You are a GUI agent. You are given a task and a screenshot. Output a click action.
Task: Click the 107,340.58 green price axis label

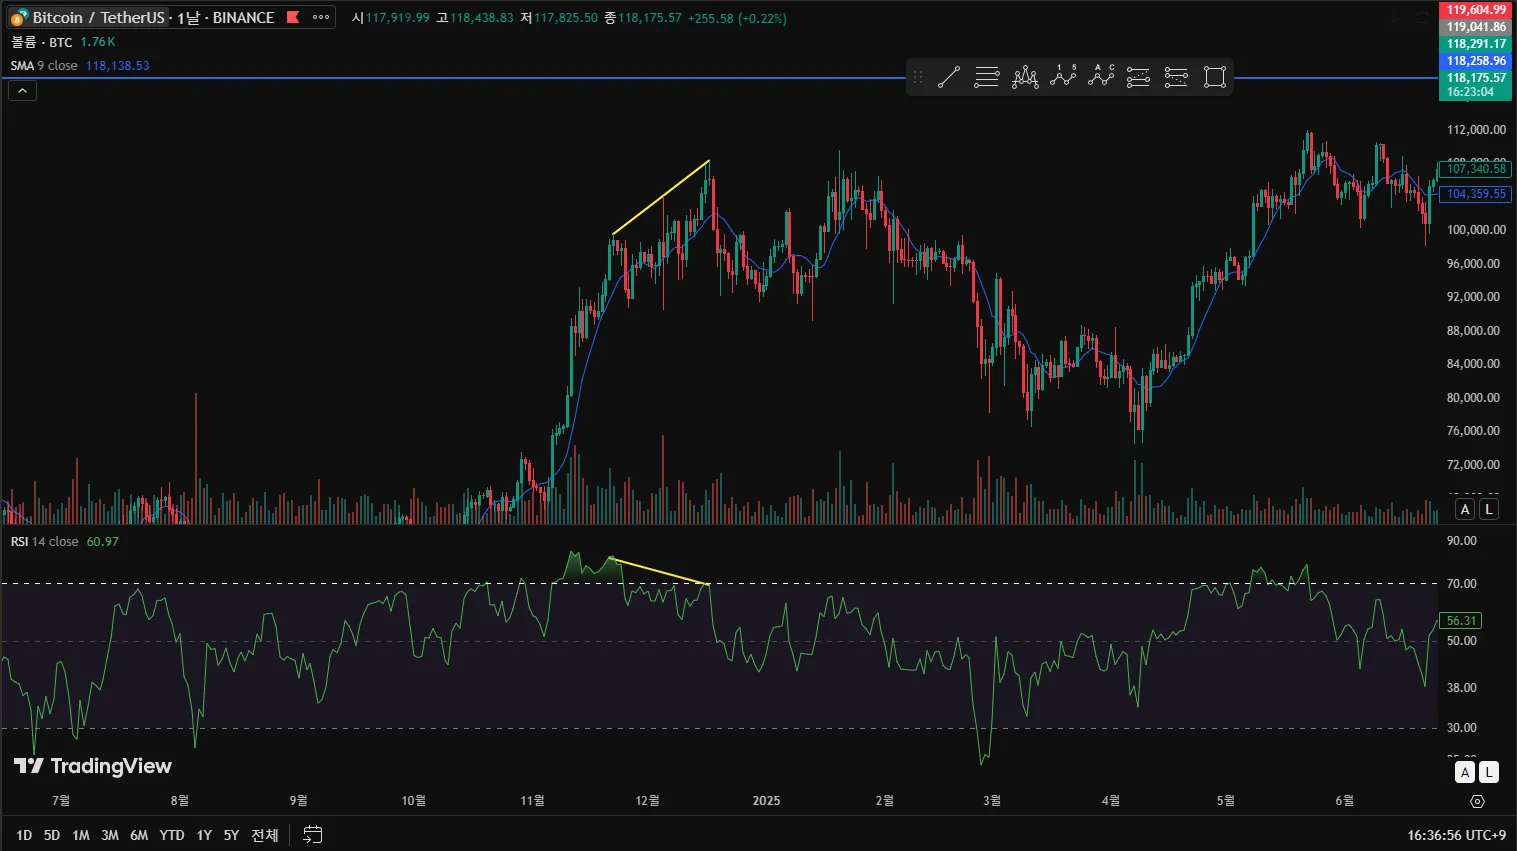[x=1476, y=169]
